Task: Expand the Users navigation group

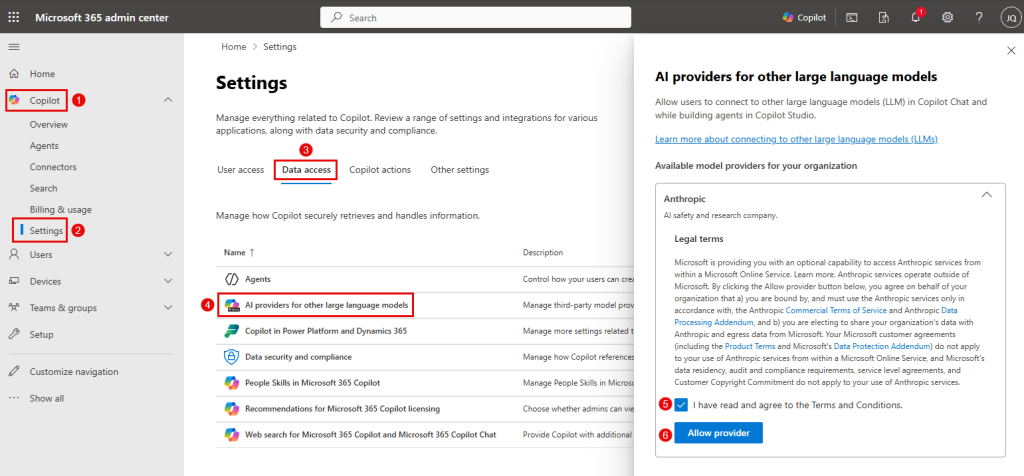Action: tap(168, 255)
